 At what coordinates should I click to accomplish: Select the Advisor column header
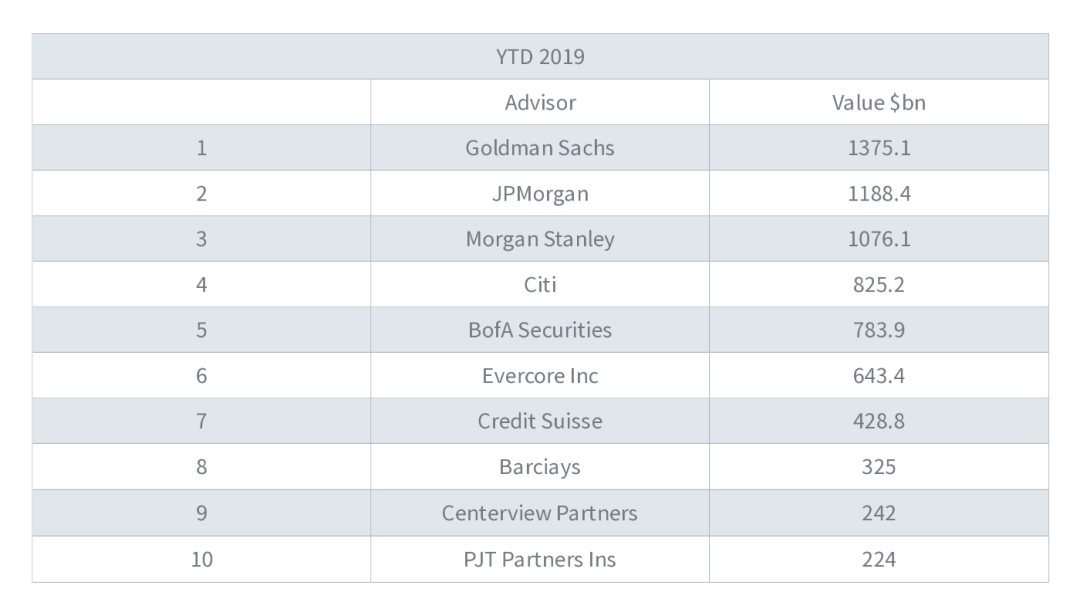coord(540,102)
